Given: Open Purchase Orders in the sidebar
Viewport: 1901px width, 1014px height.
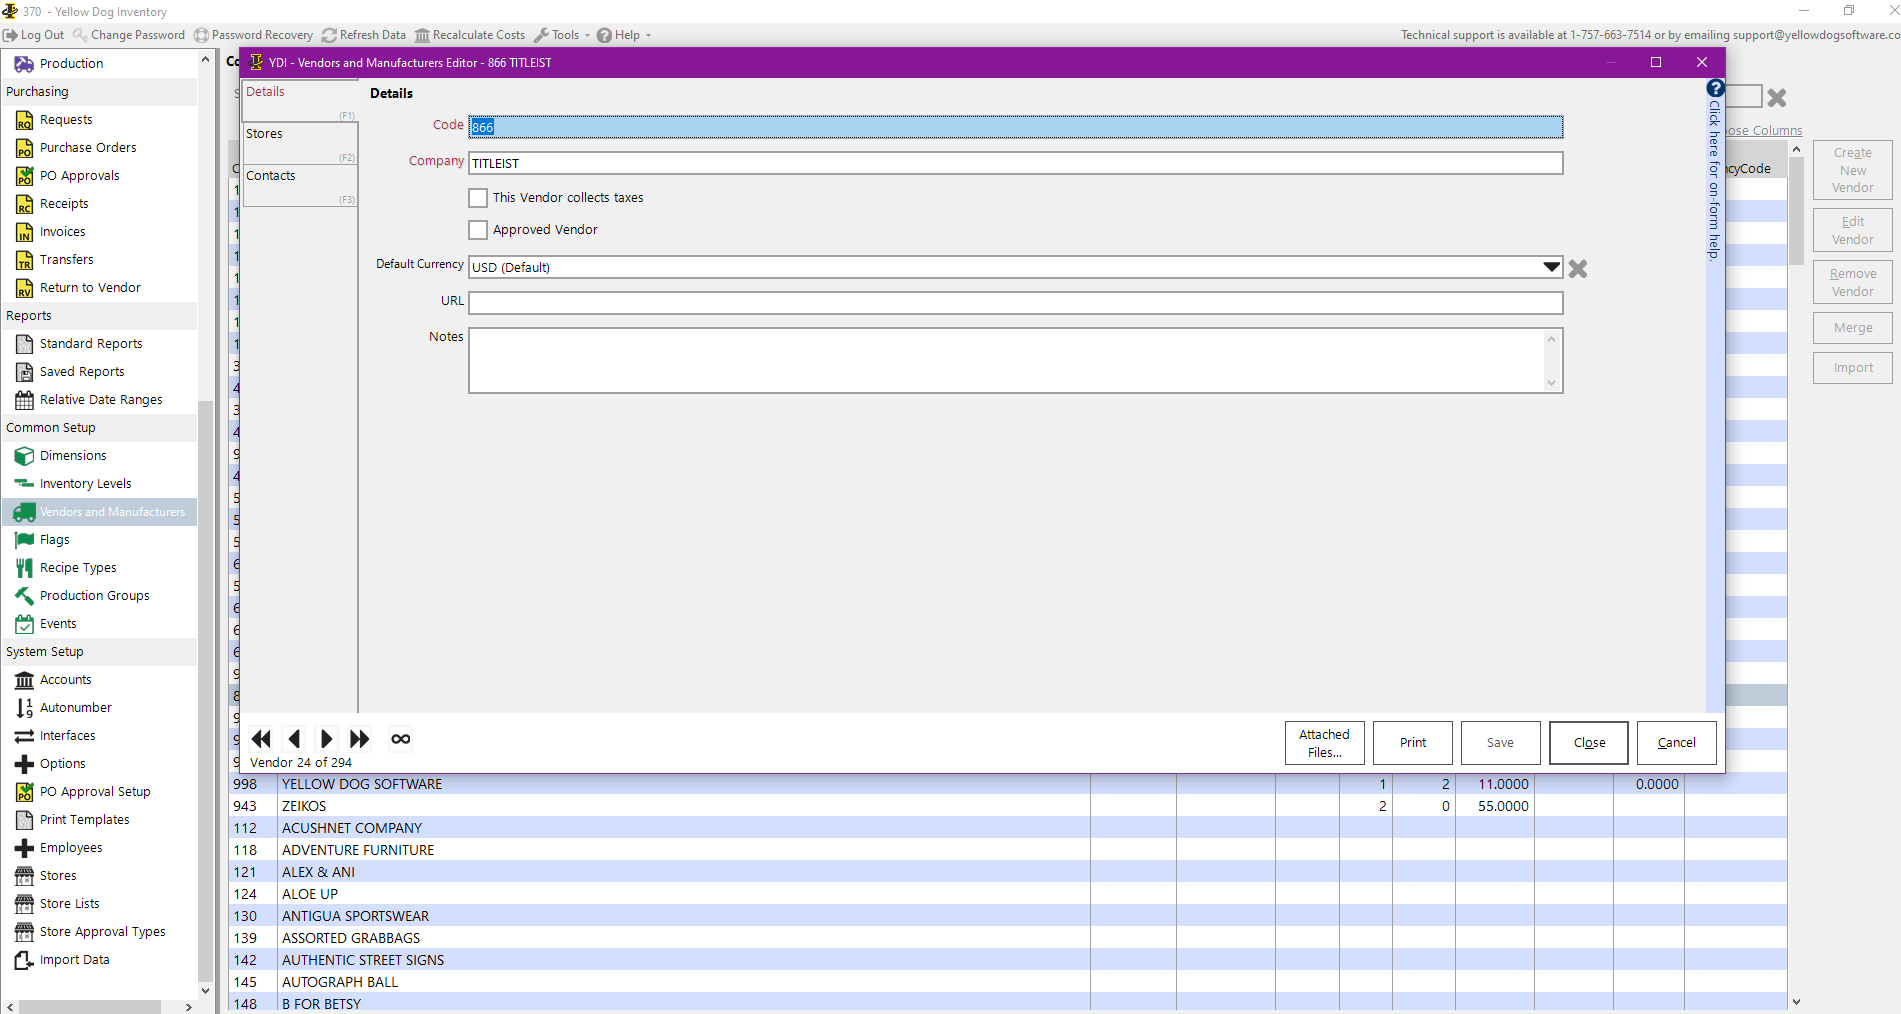Looking at the screenshot, I should tap(88, 147).
